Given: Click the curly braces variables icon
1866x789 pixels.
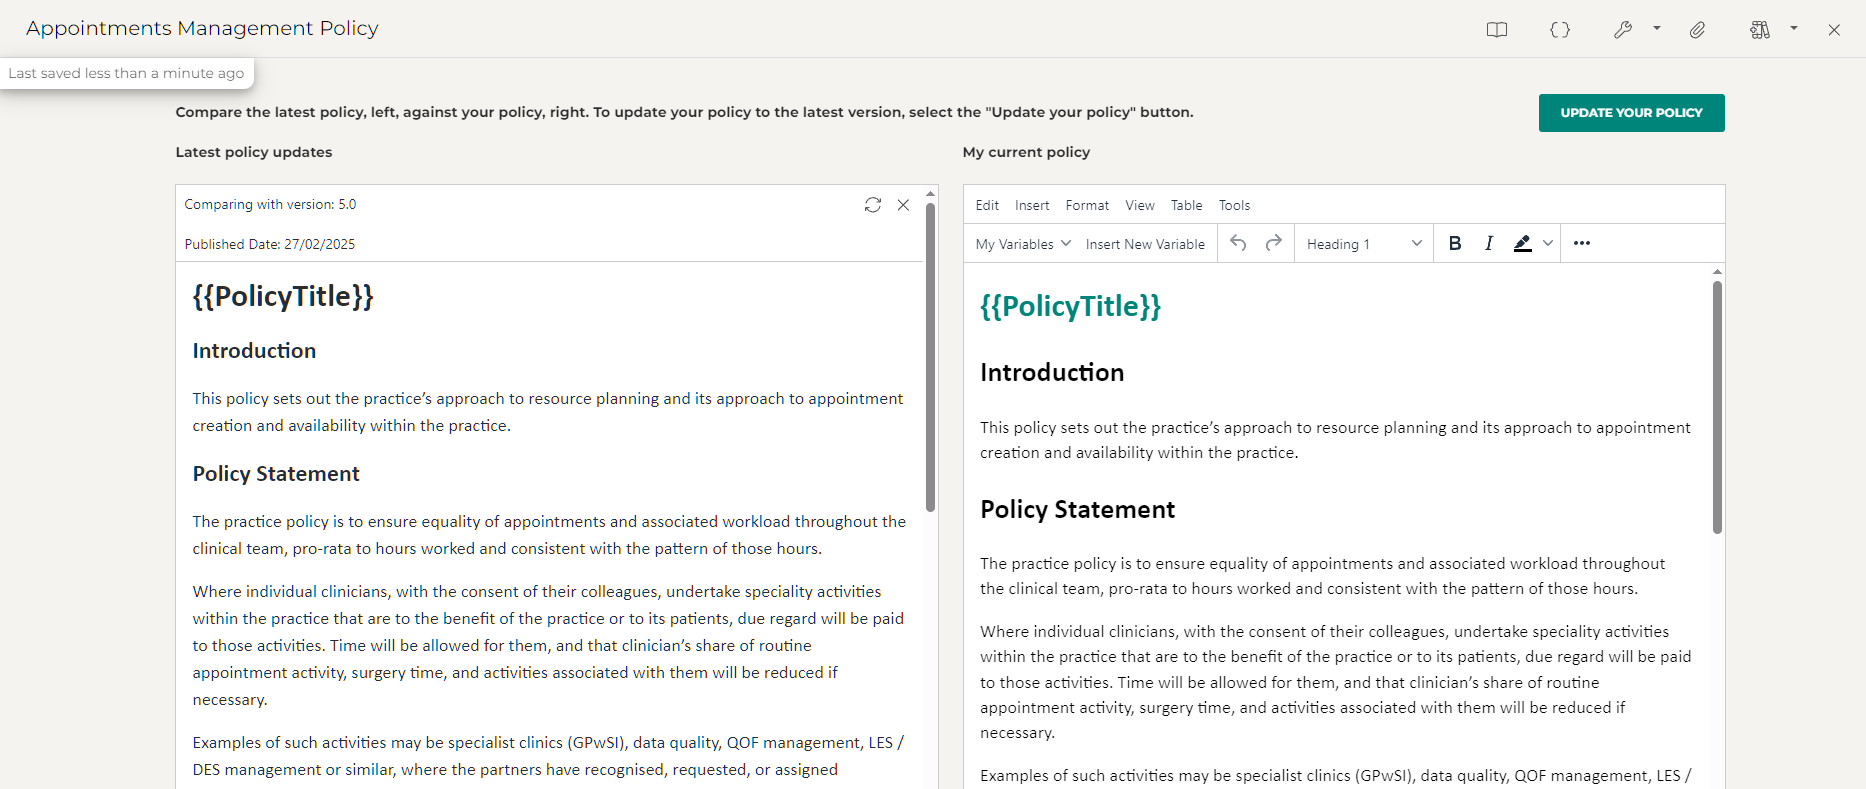Looking at the screenshot, I should click(x=1559, y=30).
